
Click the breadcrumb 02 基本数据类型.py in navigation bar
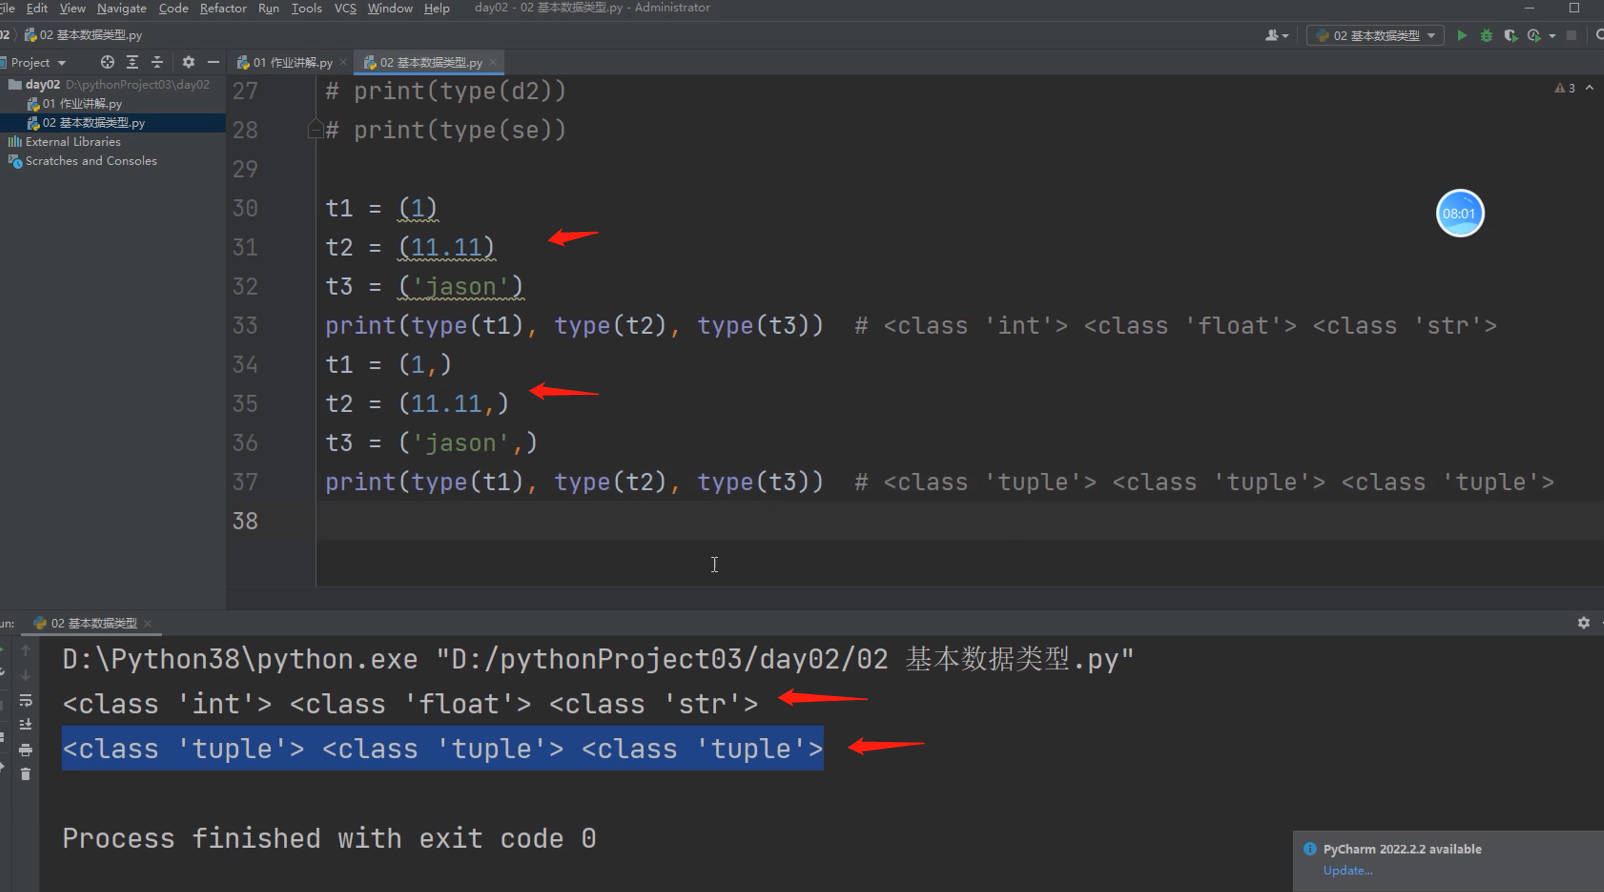coord(83,35)
